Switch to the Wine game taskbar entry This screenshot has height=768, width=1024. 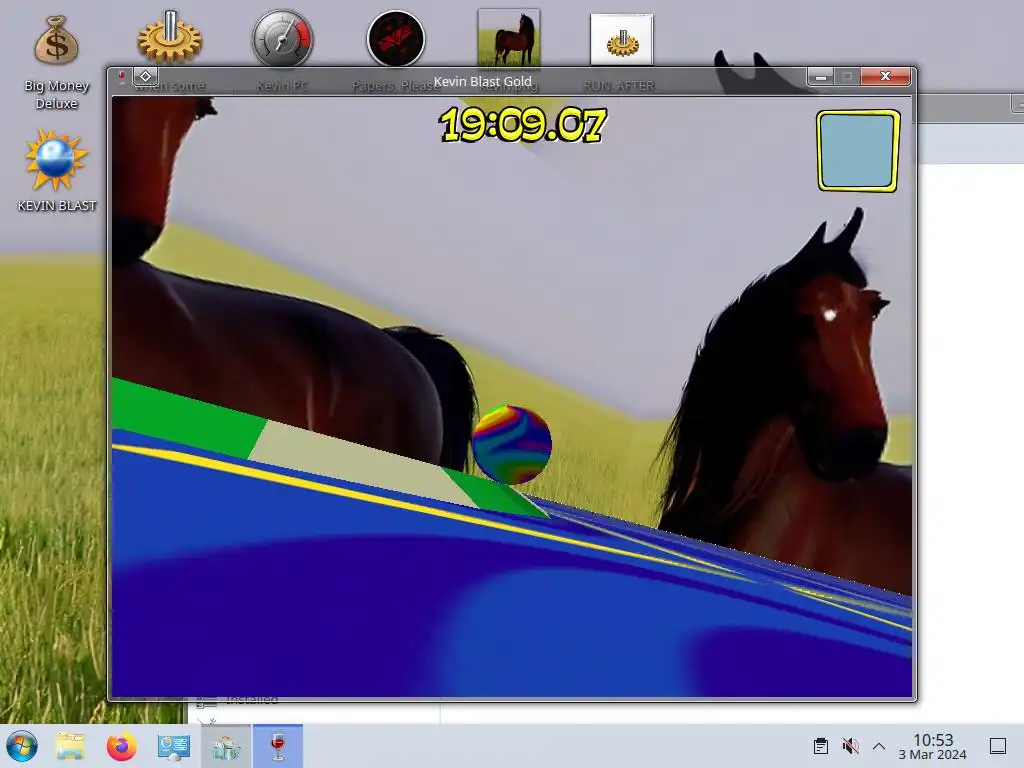click(x=278, y=746)
